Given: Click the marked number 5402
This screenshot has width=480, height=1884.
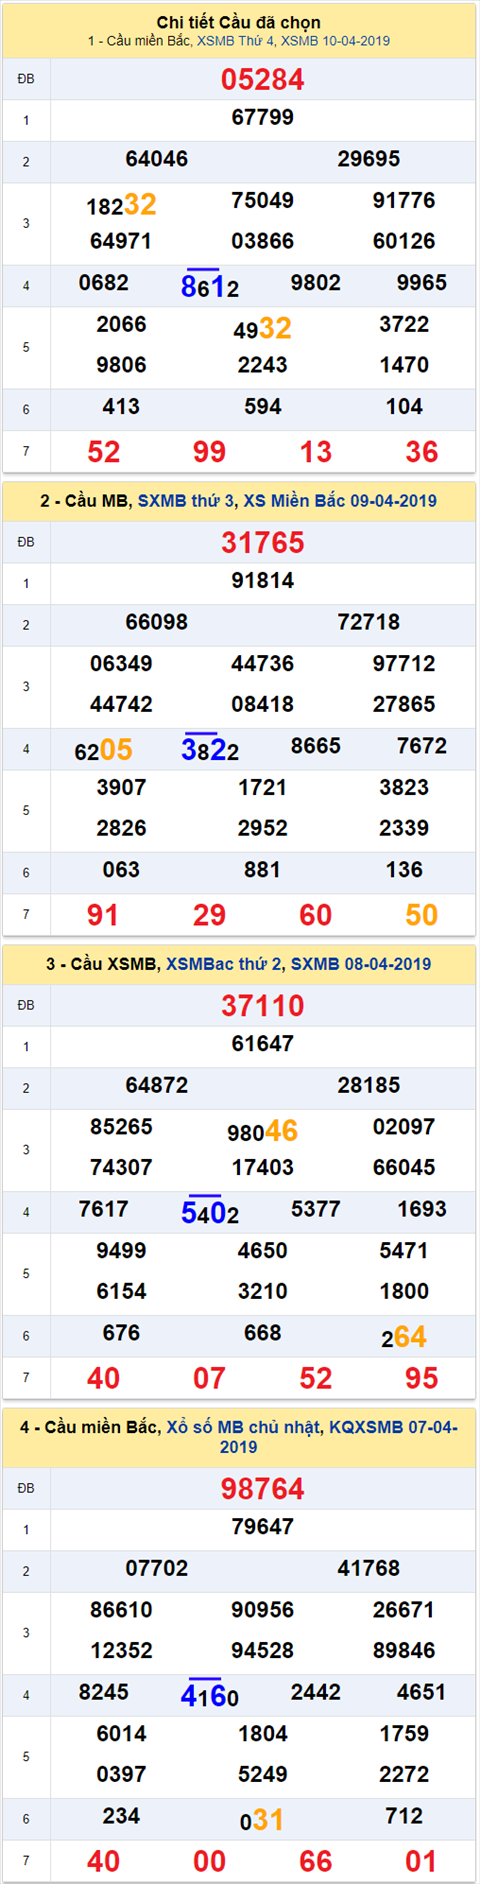Looking at the screenshot, I should [x=210, y=1214].
